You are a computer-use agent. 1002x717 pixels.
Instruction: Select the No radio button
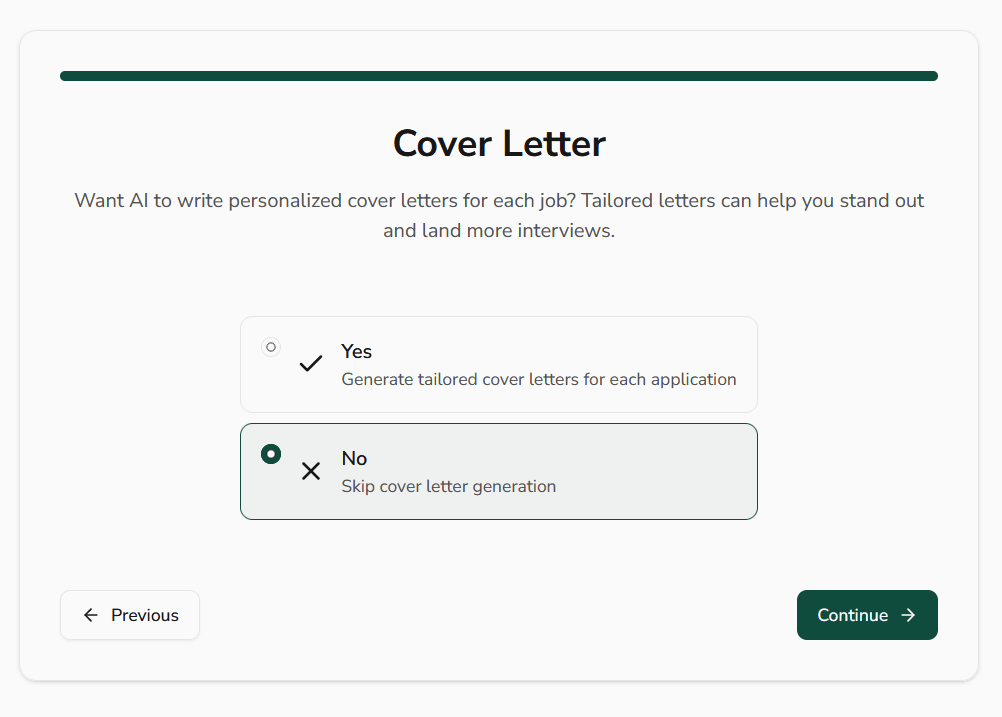click(270, 454)
